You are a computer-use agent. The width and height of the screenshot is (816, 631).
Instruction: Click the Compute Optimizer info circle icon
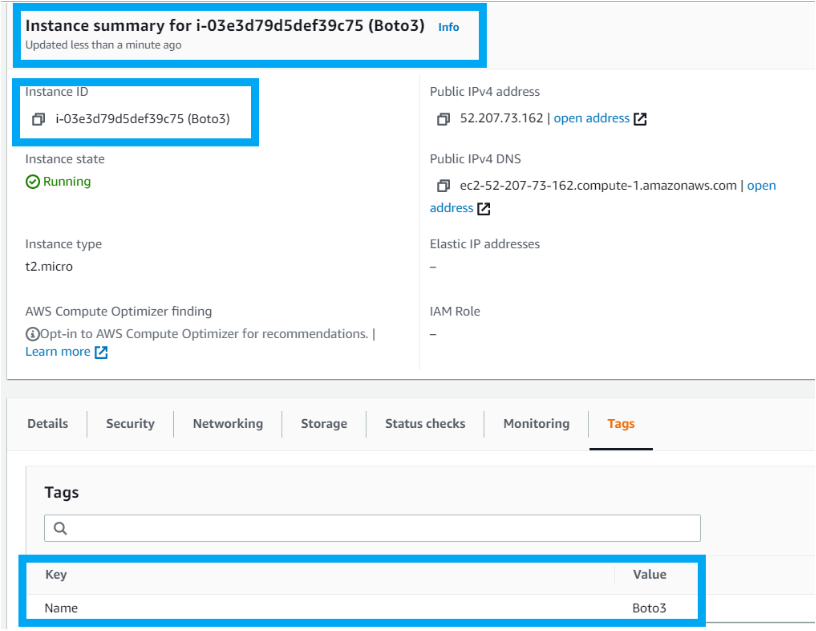click(32, 334)
